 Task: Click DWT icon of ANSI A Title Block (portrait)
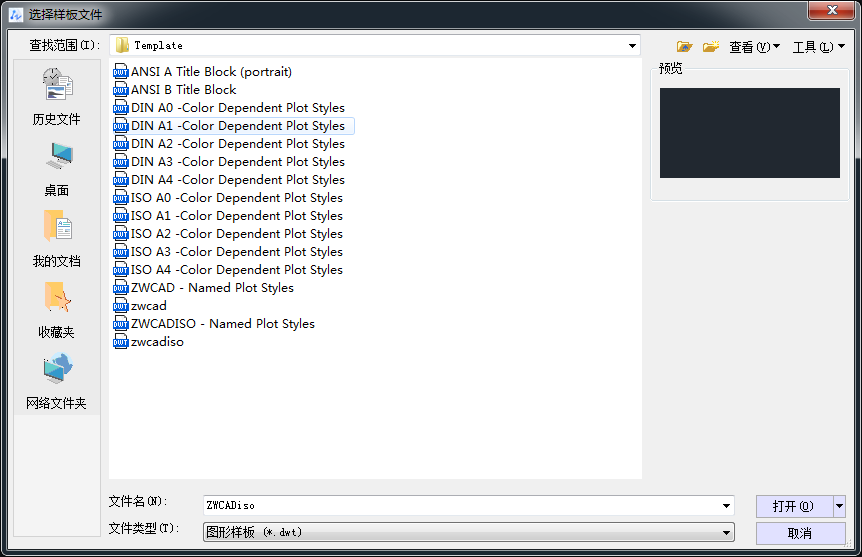[120, 71]
